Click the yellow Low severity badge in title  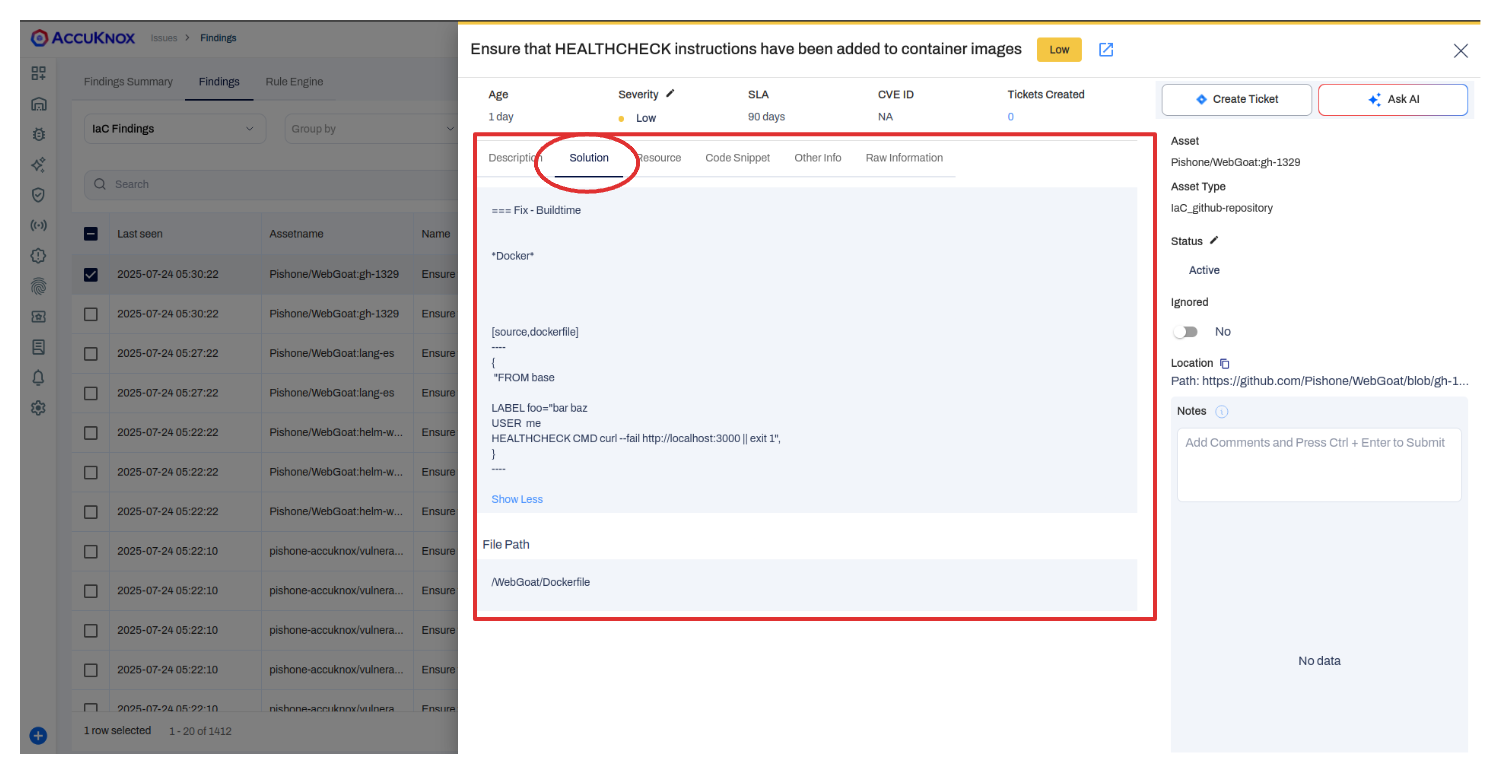[1060, 49]
